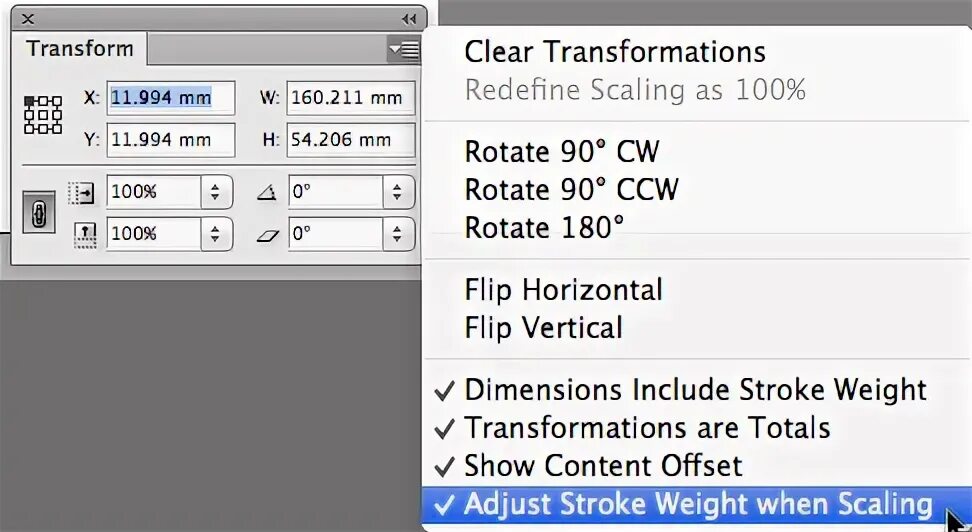Uncheck Adjust Stroke Weight when Scaling

[697, 504]
